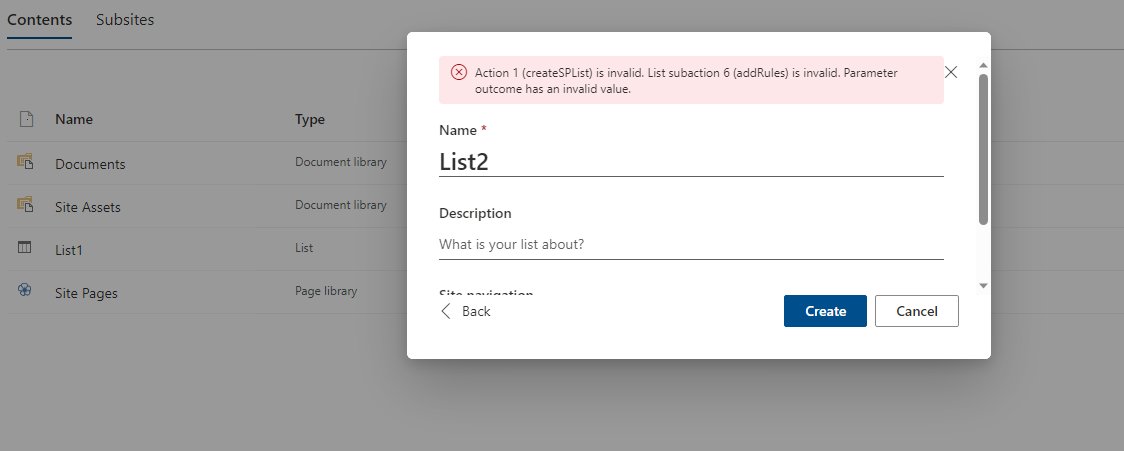
Task: Click the dialog scrollbar down arrow
Action: 984,285
